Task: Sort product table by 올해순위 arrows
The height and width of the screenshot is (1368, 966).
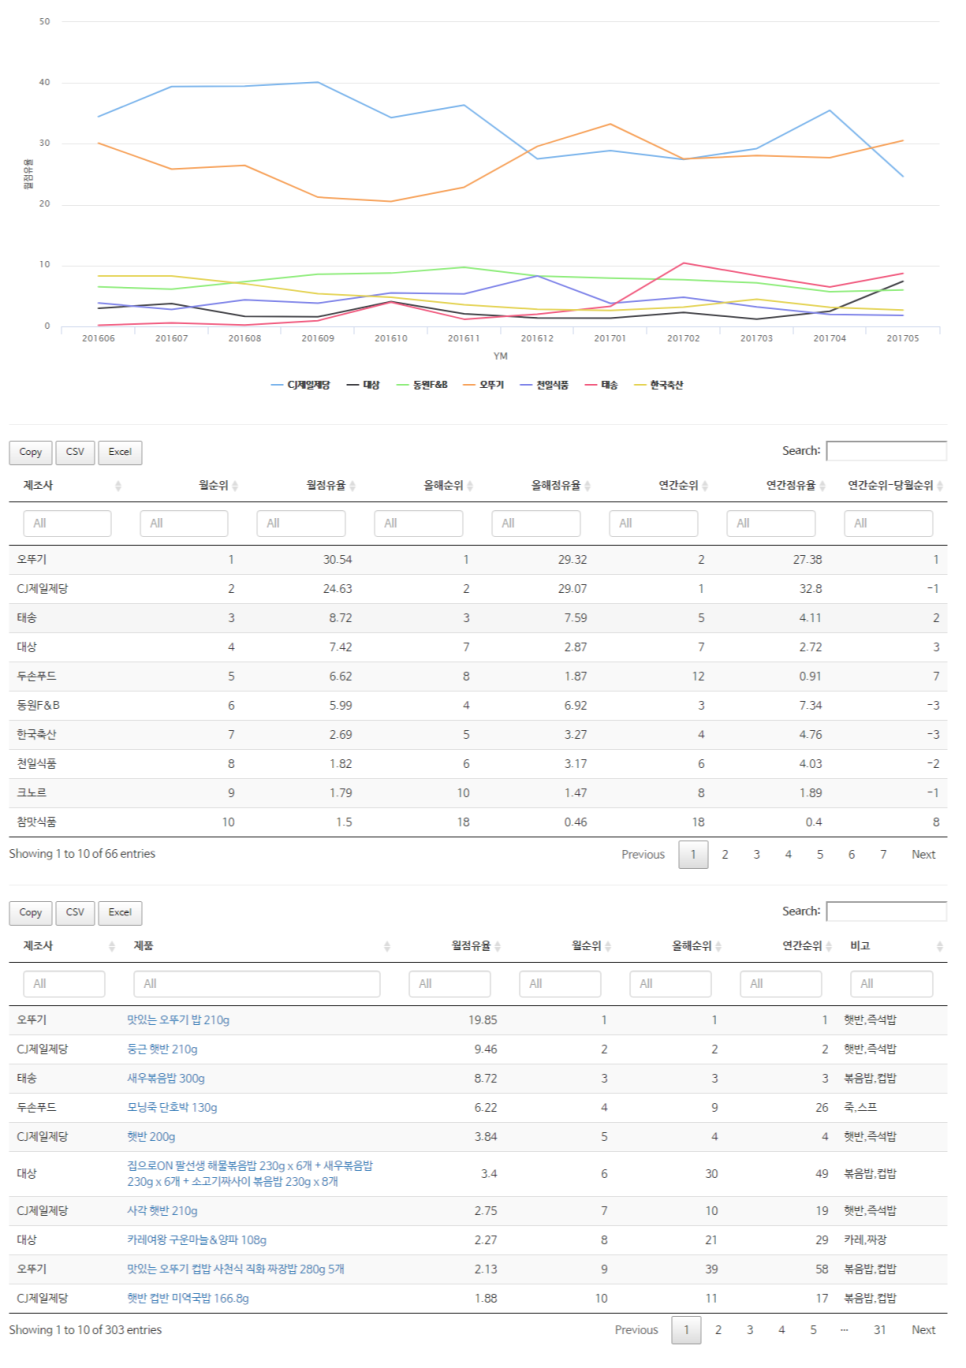Action: point(718,946)
